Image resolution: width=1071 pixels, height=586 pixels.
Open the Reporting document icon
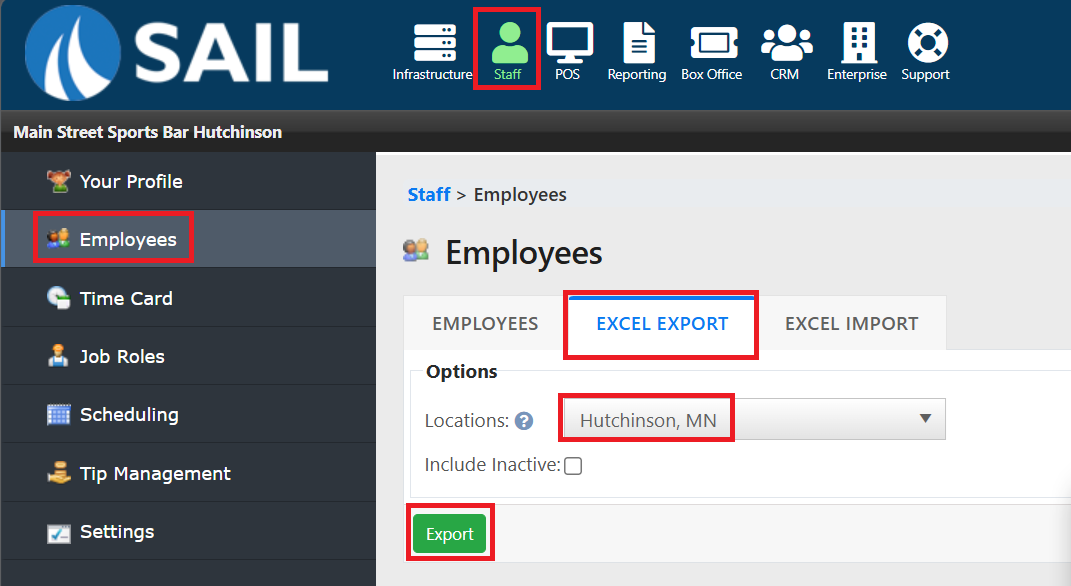638,43
